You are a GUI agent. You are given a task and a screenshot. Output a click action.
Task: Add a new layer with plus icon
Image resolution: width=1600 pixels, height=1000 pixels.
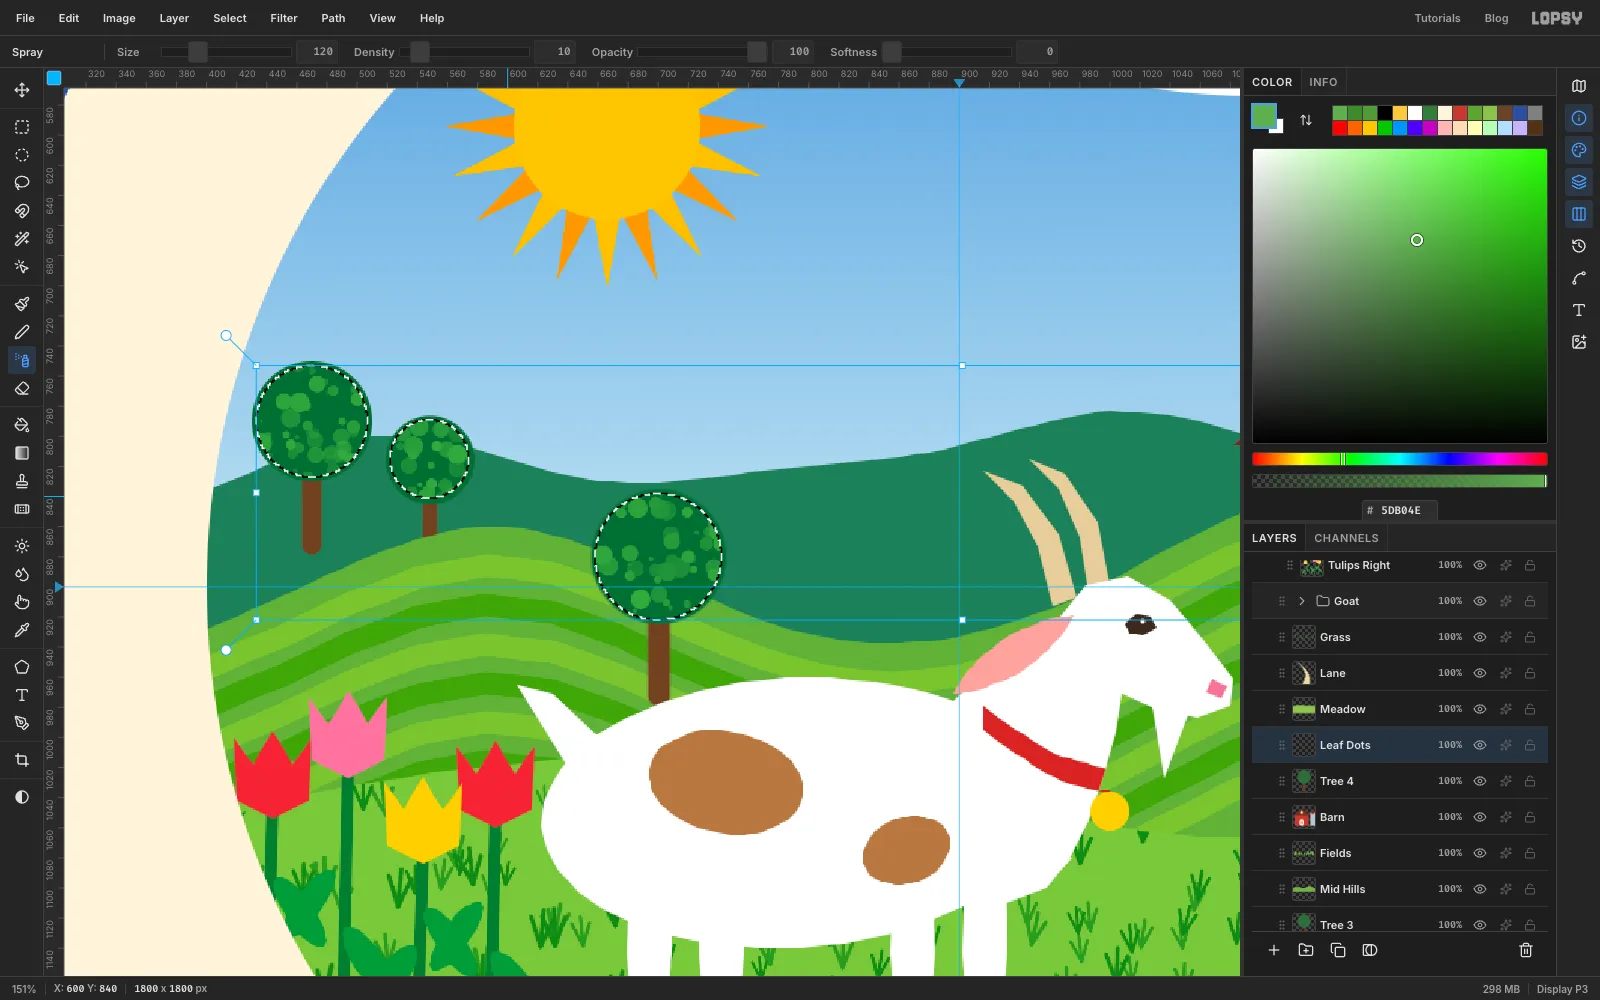(1274, 950)
